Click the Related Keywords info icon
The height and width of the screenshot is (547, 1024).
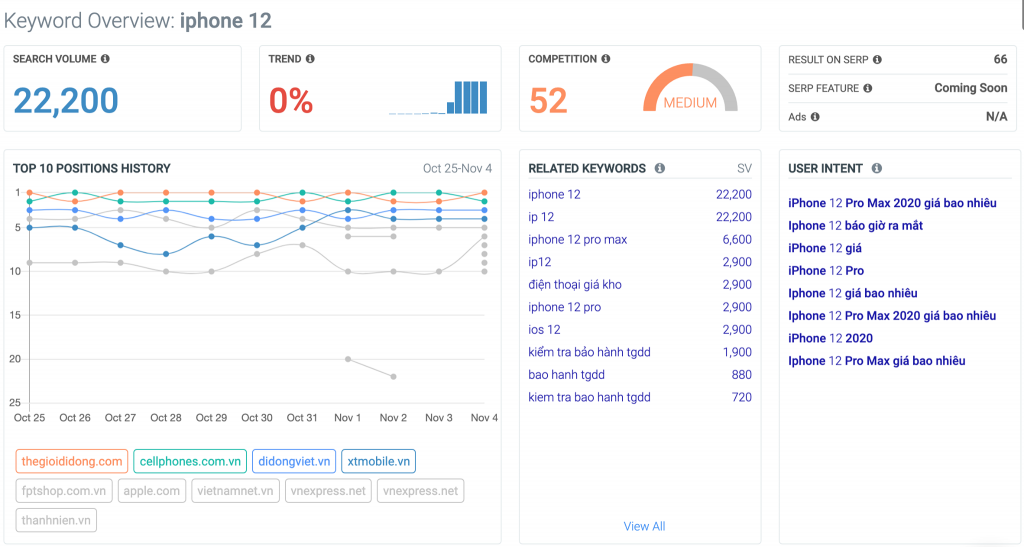point(659,169)
